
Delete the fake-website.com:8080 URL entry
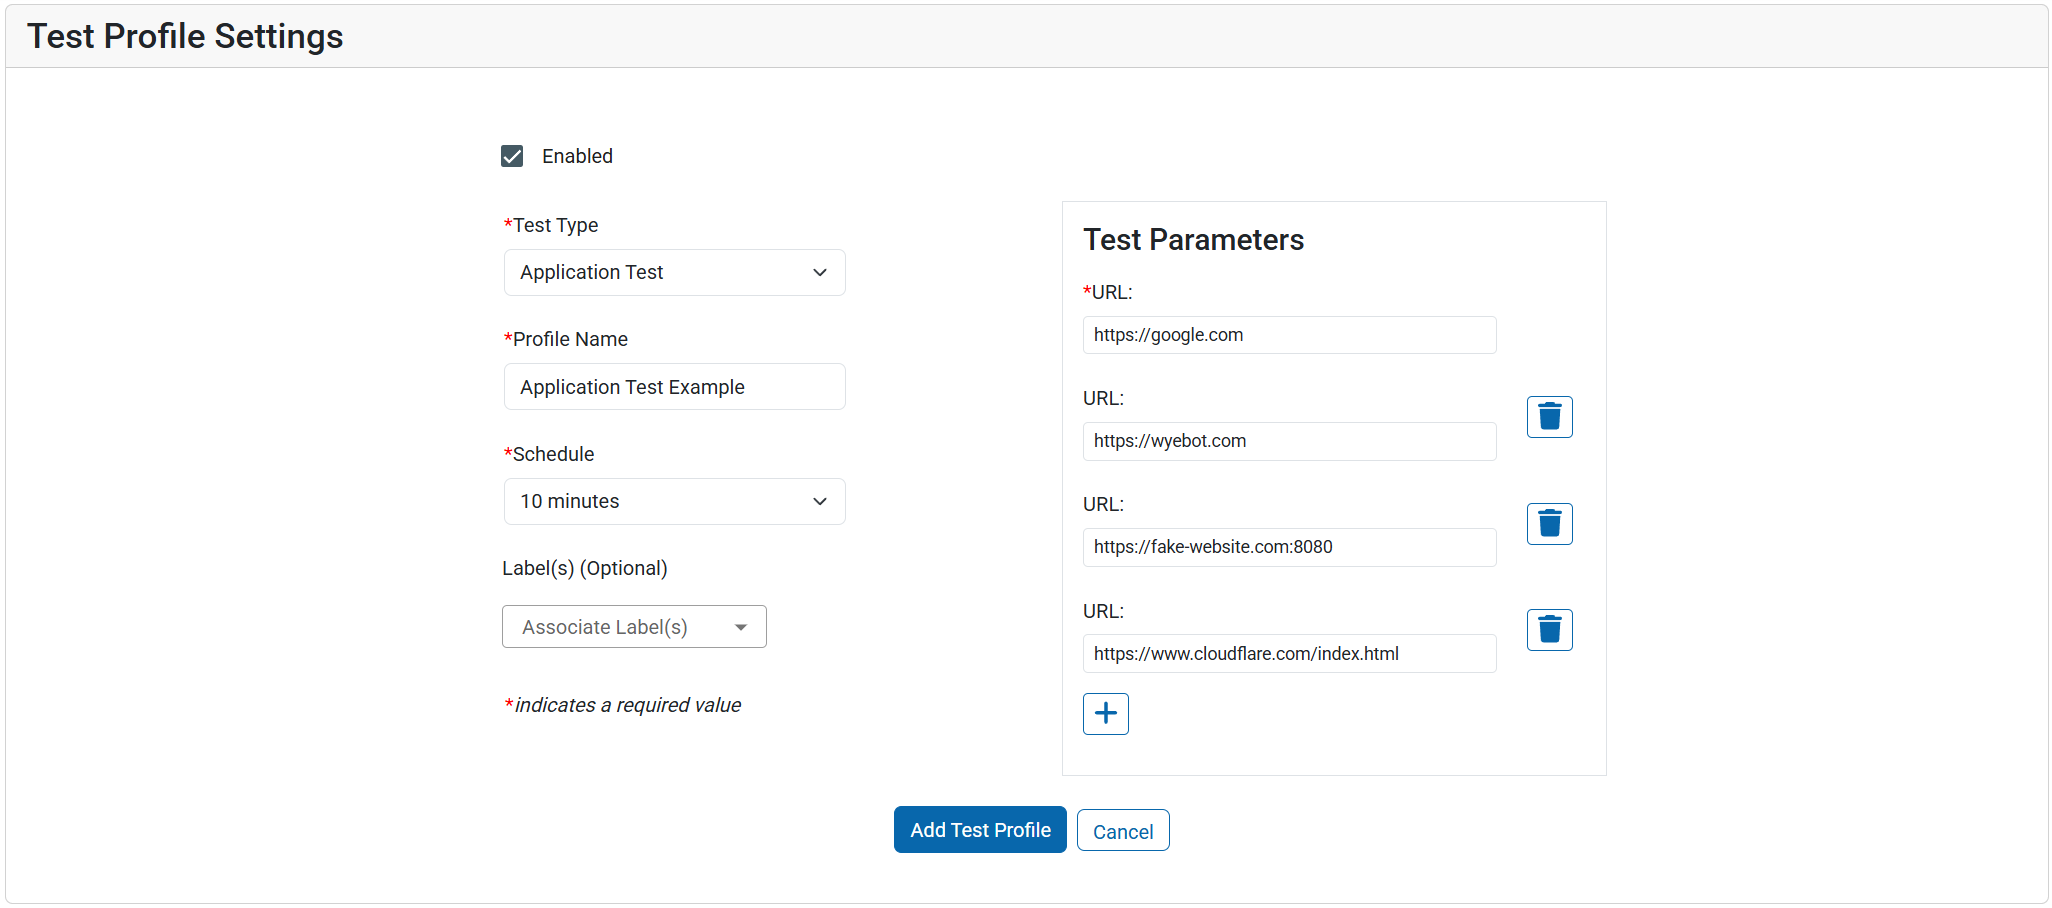pos(1549,524)
